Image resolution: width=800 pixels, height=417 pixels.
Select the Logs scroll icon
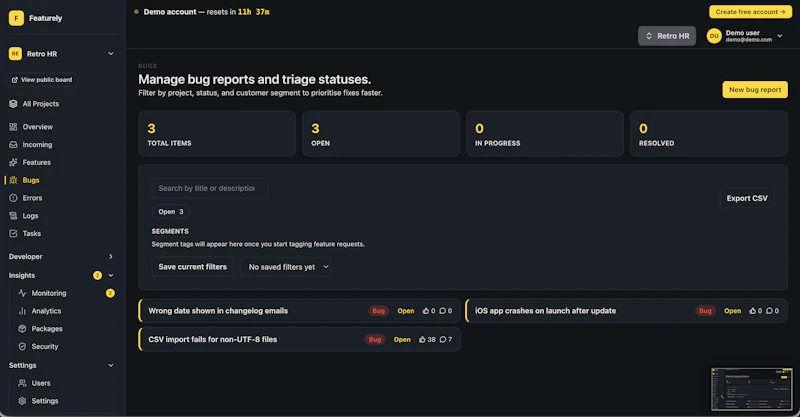13,216
